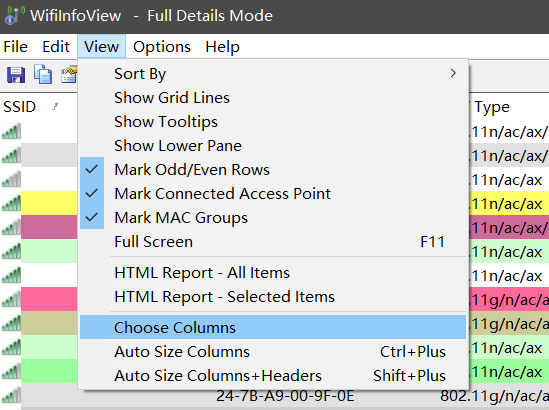This screenshot has width=549, height=410.
Task: Open the Options menu
Action: coord(162,47)
